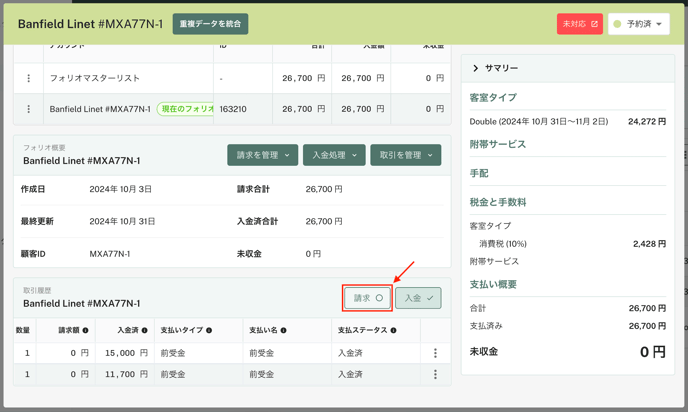Open three-dot menu for Banfield Linet #MXA77N-1 folio row
This screenshot has width=688, height=412.
click(28, 109)
